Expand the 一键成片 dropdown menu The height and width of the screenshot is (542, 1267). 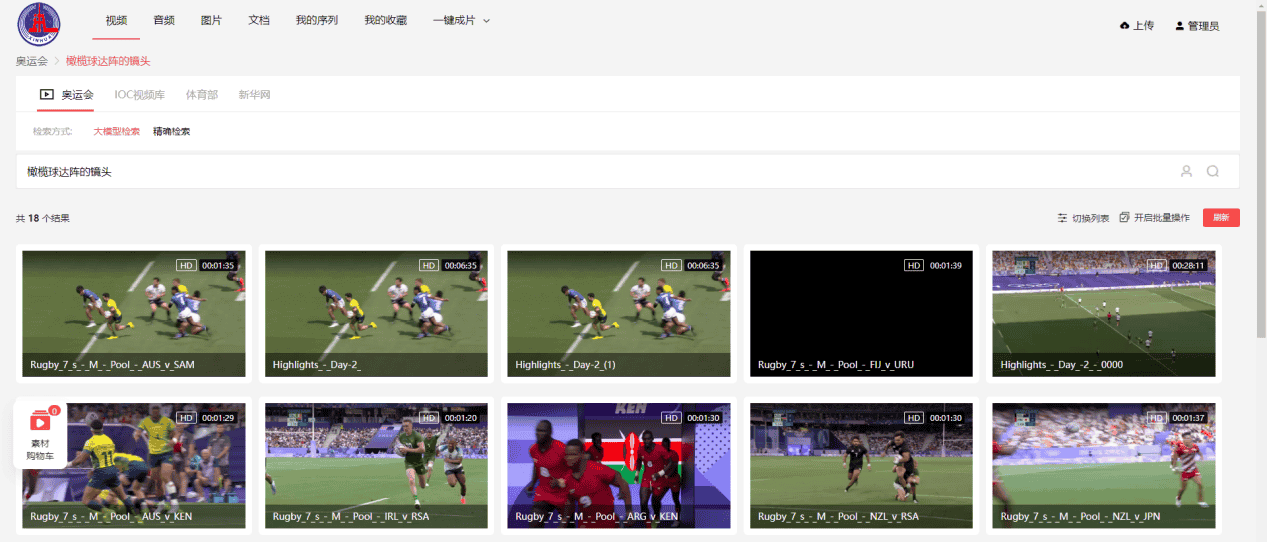pos(461,21)
